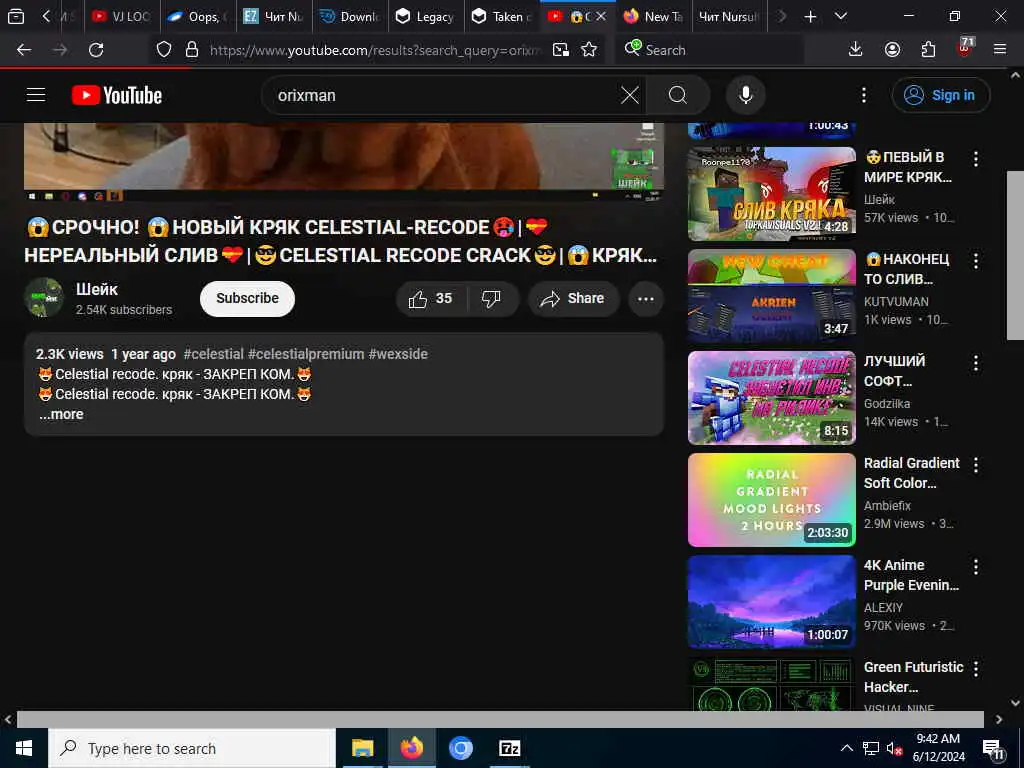The width and height of the screenshot is (1024, 768).
Task: Click the browser Search box
Action: click(x=710, y=50)
